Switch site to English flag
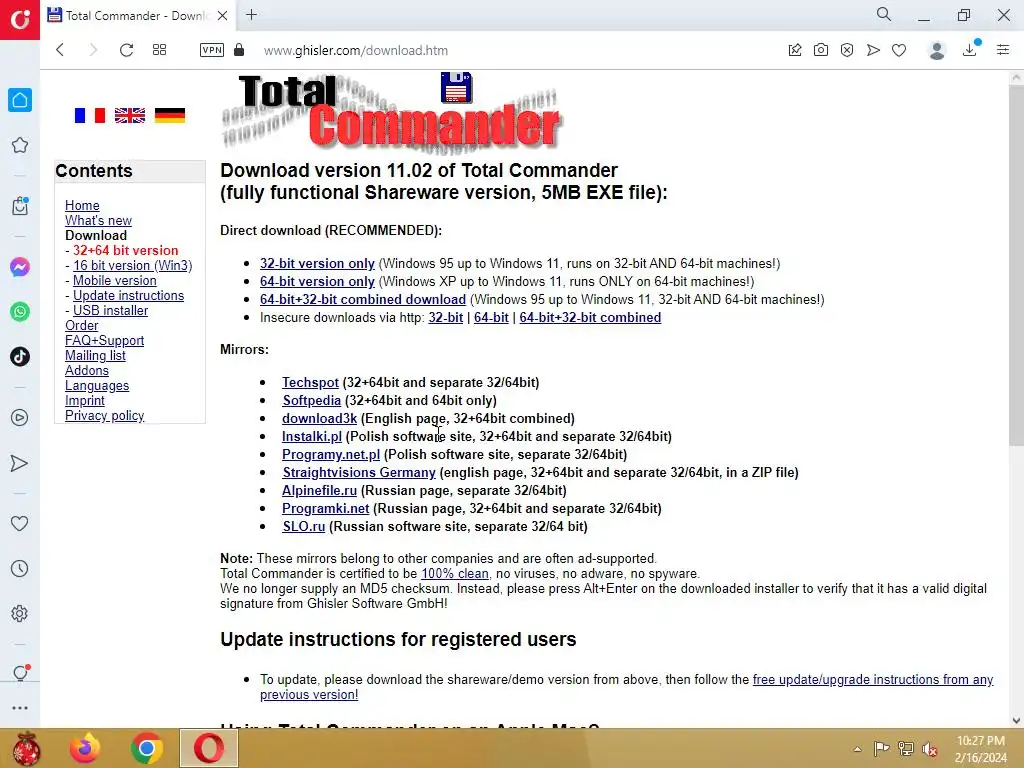Screen dimensions: 1024x768 point(130,116)
